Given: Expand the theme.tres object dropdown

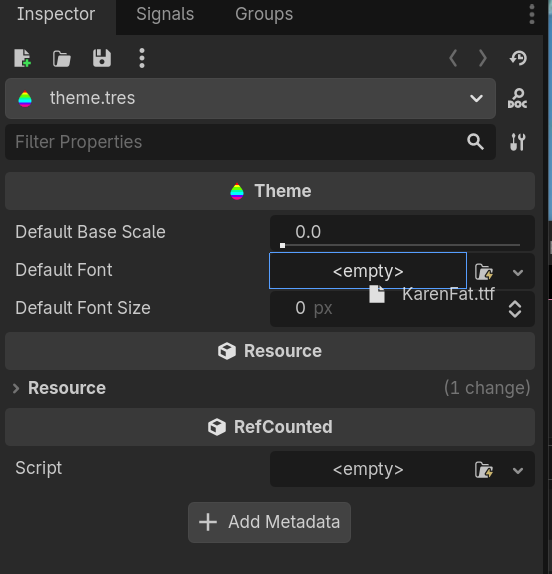Looking at the screenshot, I should coord(476,98).
